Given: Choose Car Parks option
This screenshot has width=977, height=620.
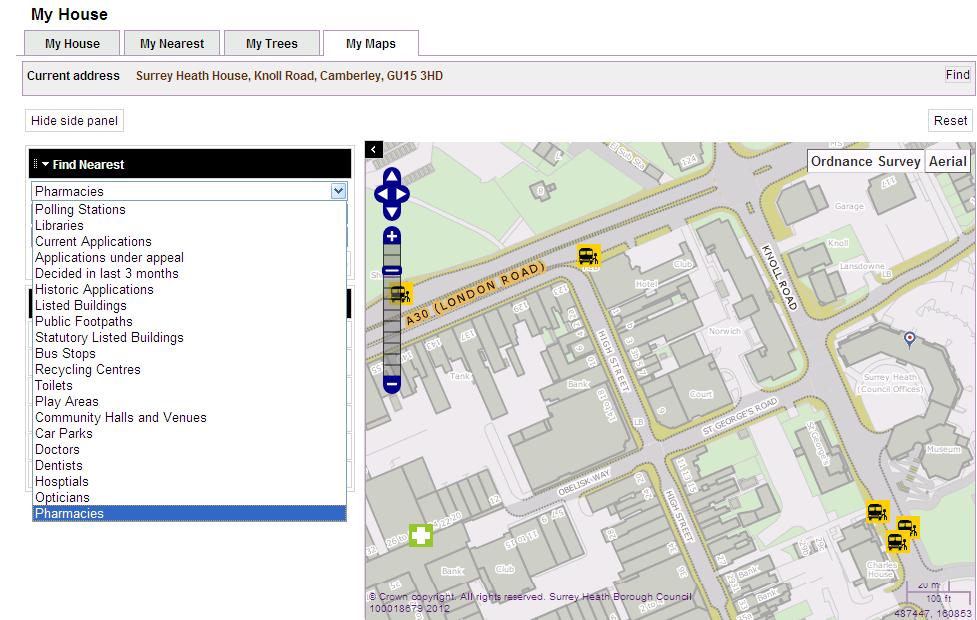Looking at the screenshot, I should (189, 434).
